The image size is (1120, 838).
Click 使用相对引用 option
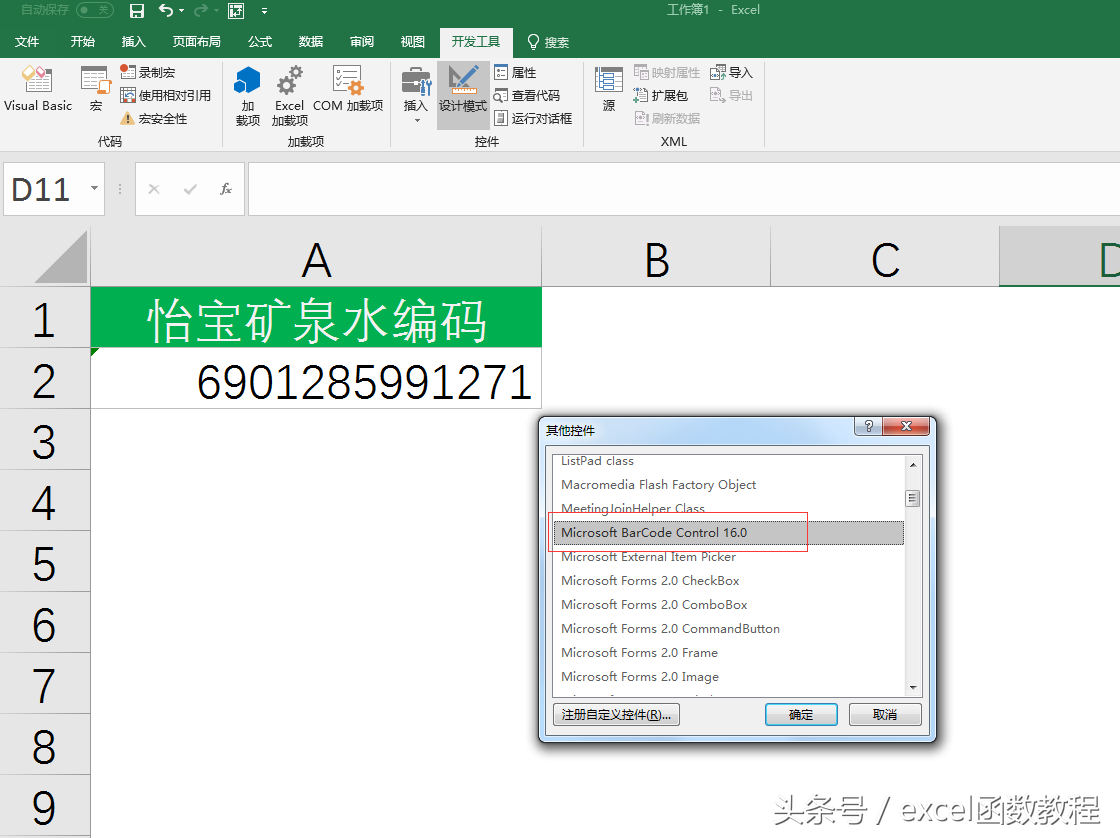pyautogui.click(x=166, y=95)
